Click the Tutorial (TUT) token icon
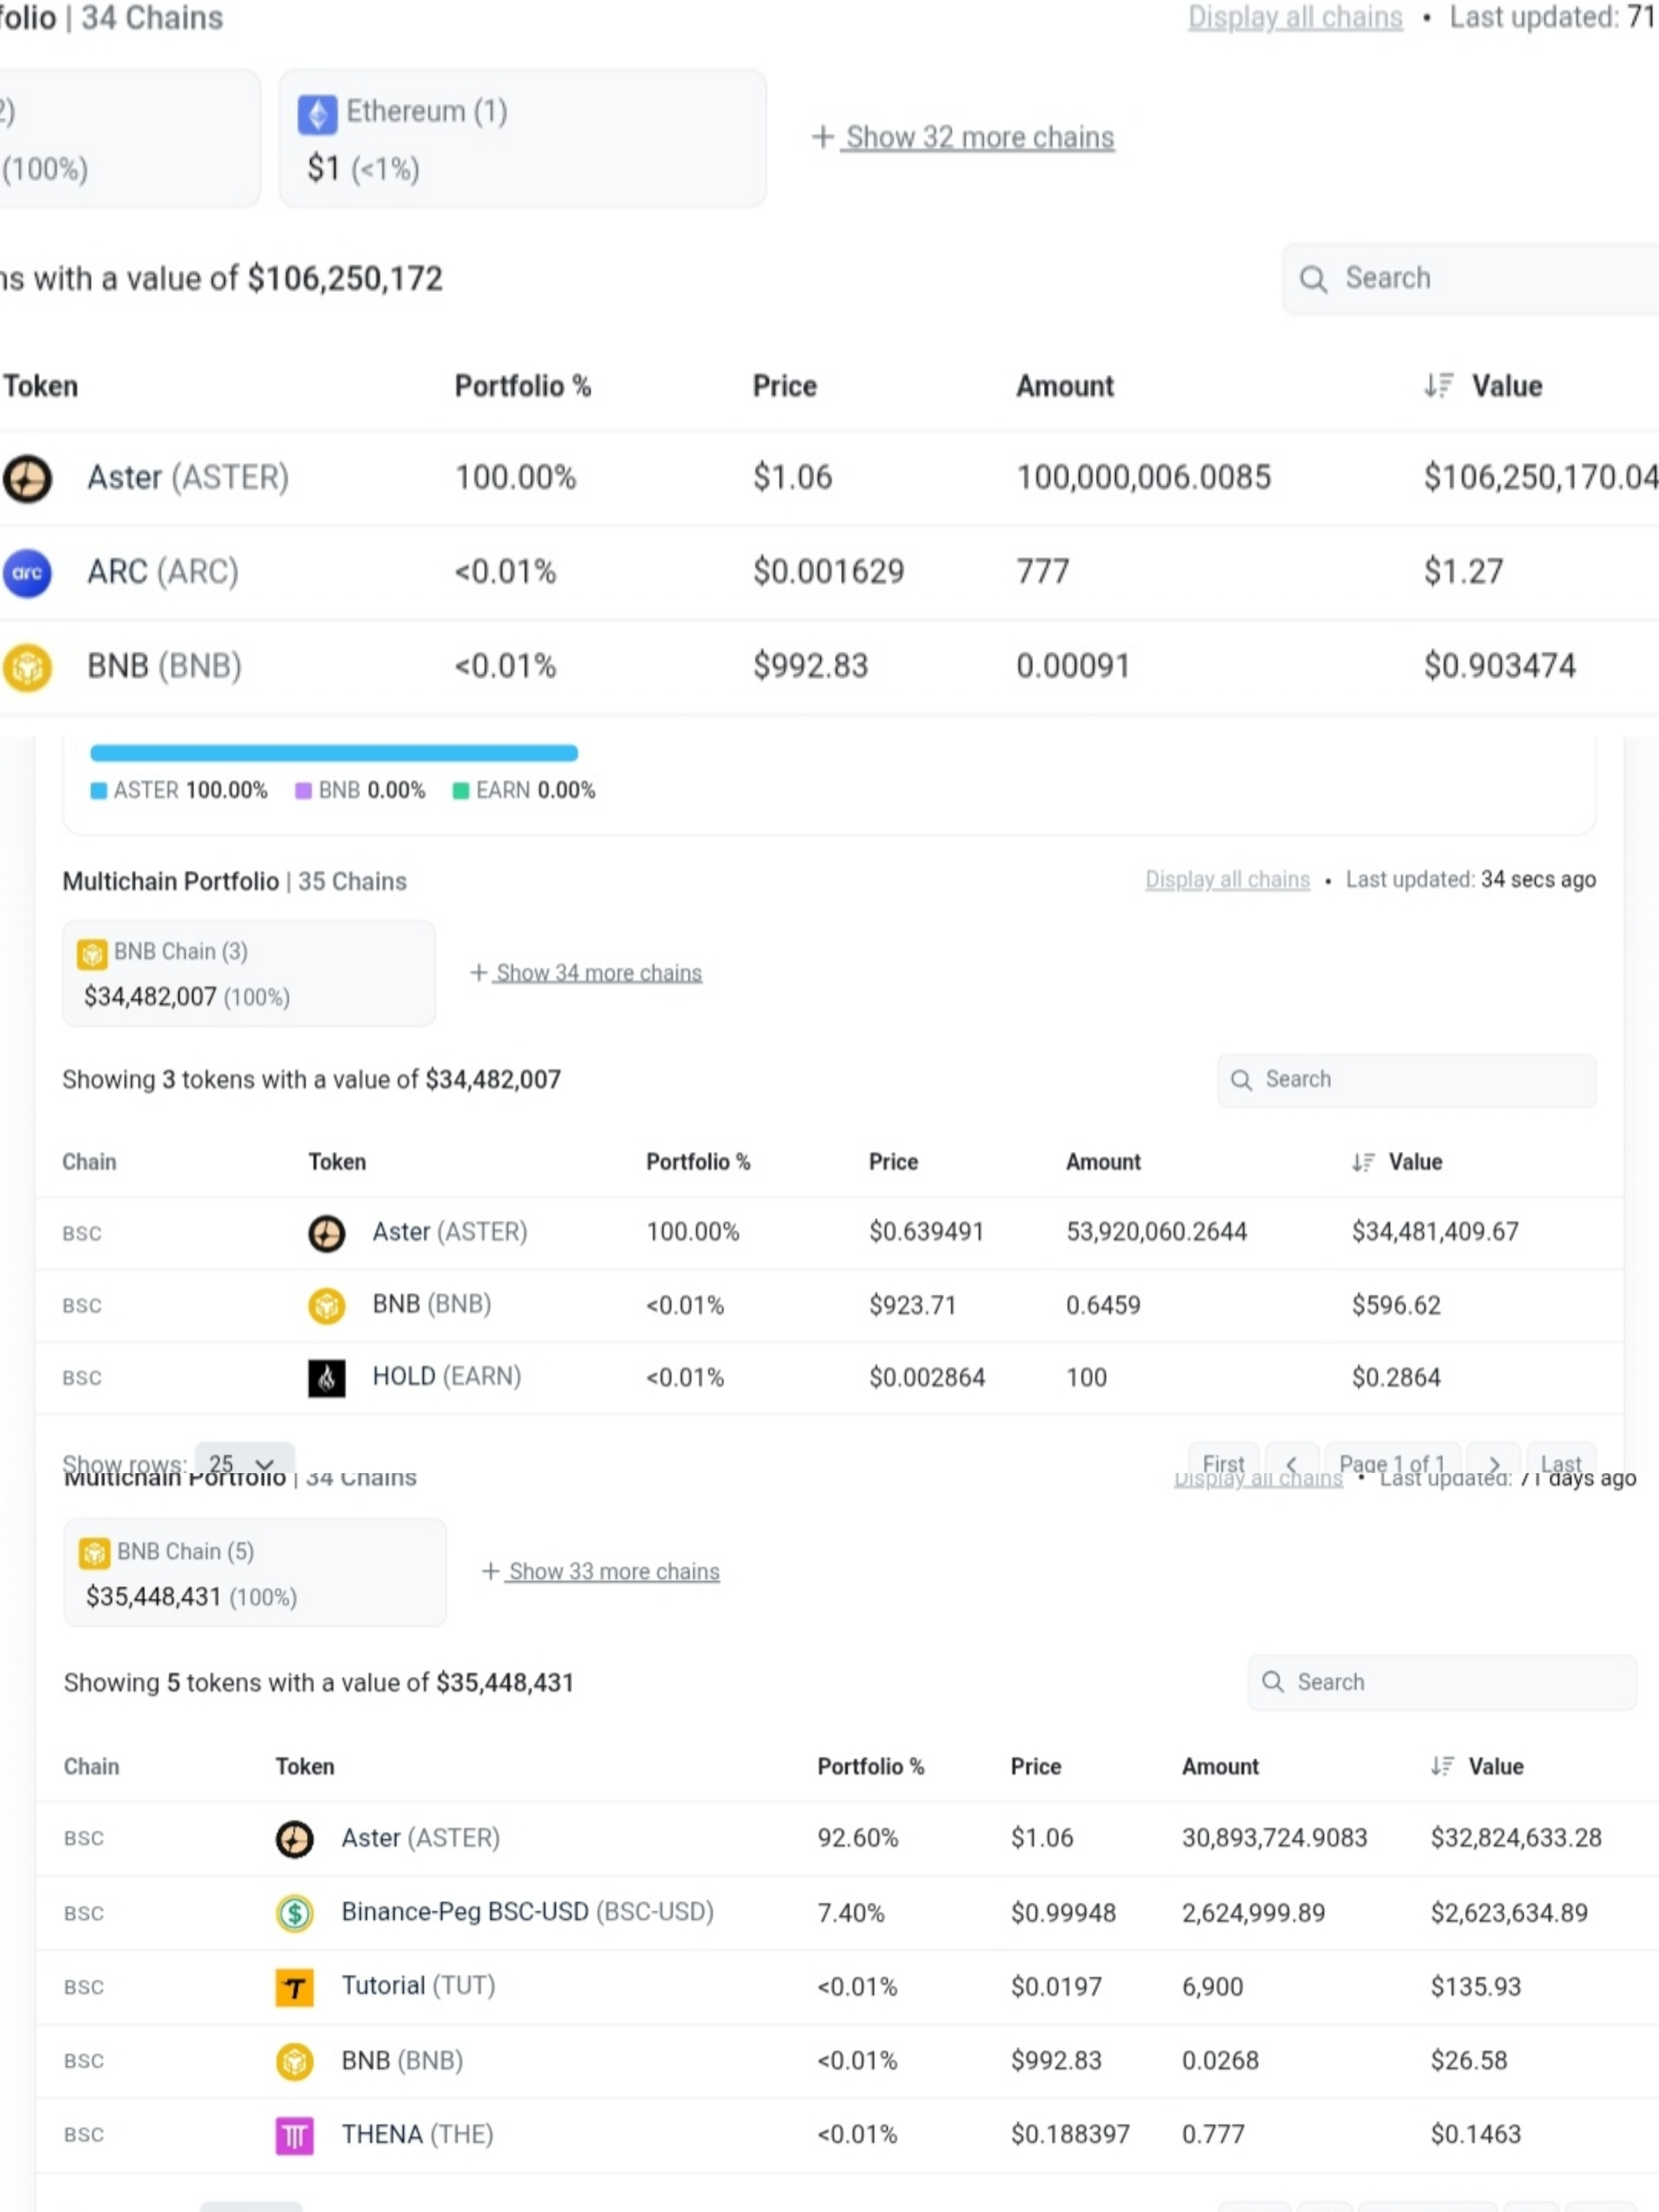 point(294,1987)
